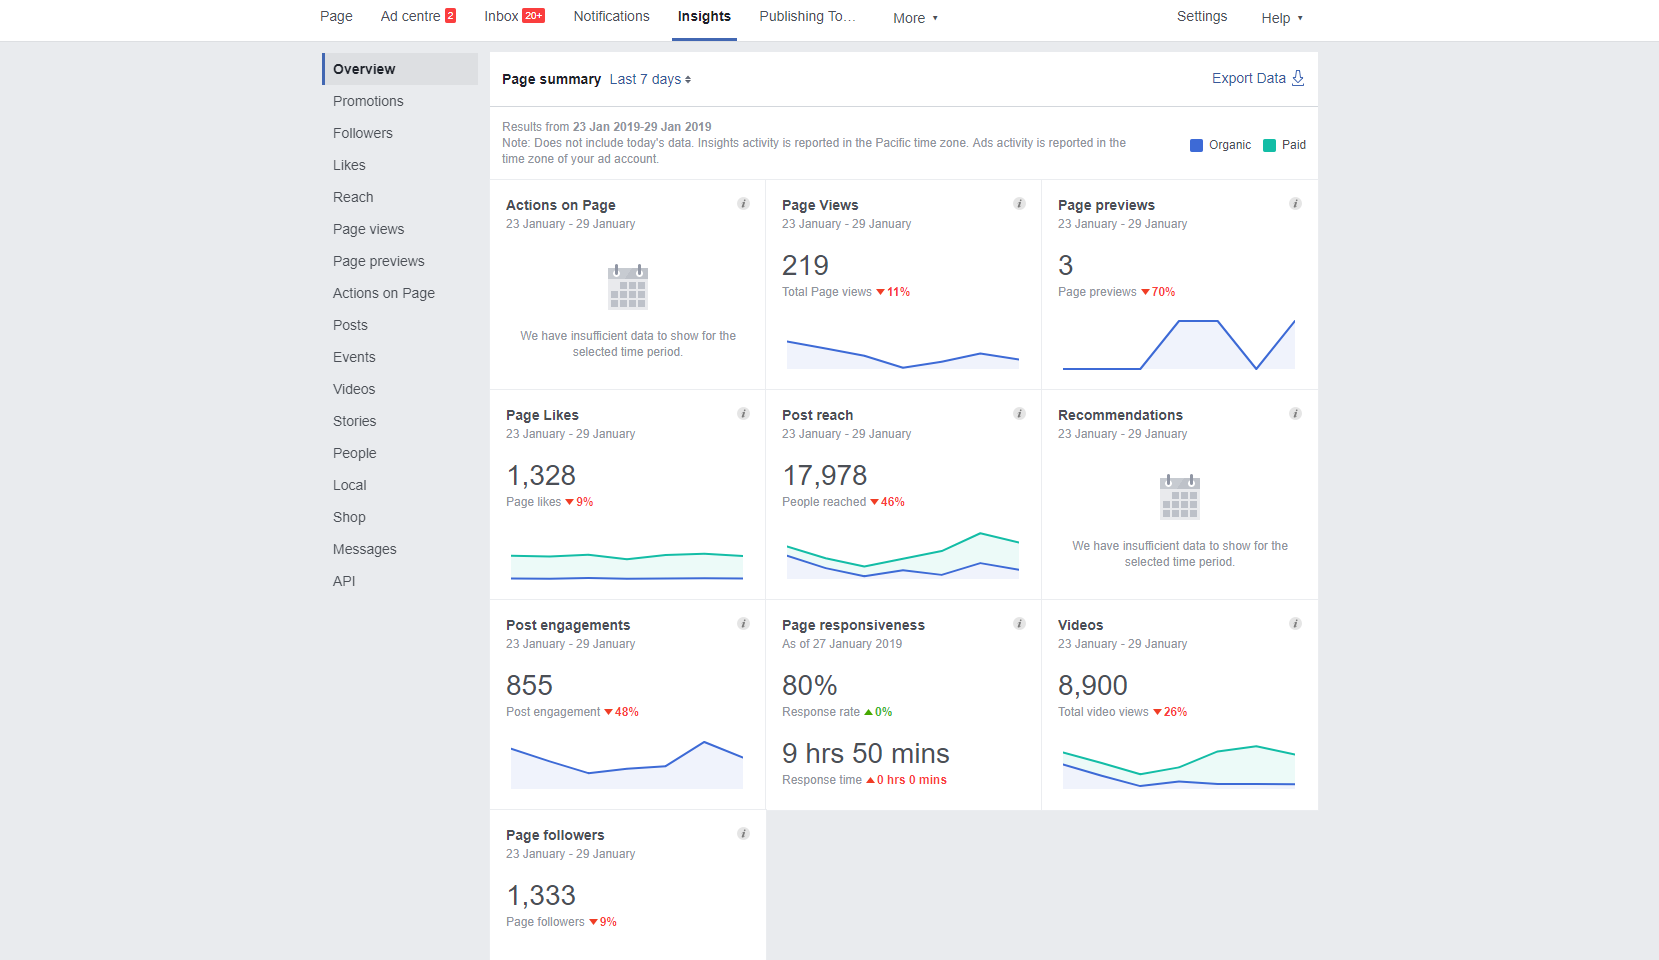Click the Page previews line chart

[1179, 345]
